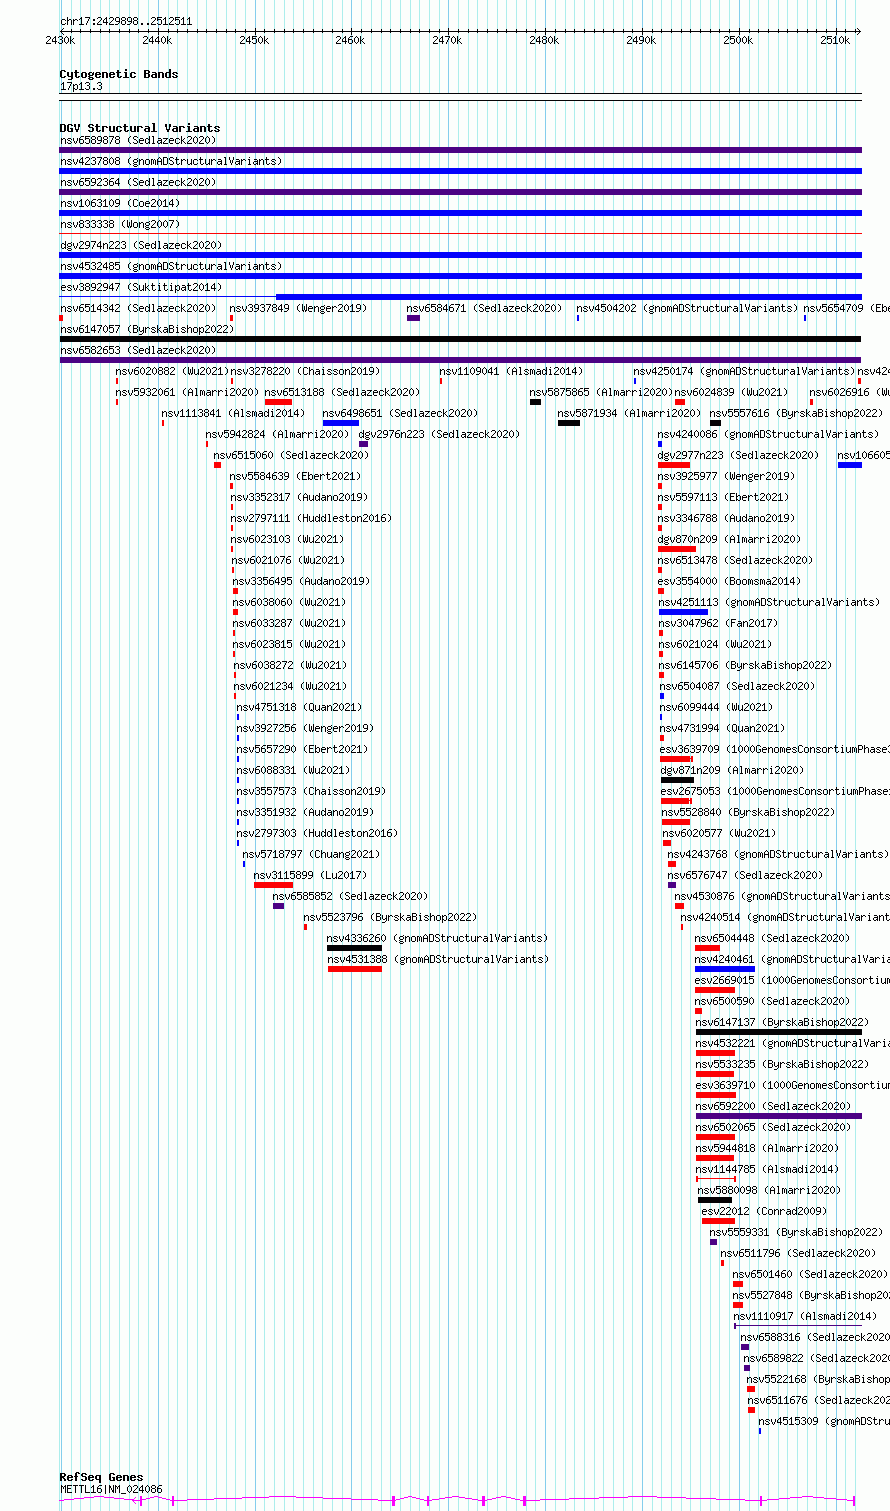Open variant nsv1063109 (Coe2014)
This screenshot has width=890, height=1511.
point(120,203)
